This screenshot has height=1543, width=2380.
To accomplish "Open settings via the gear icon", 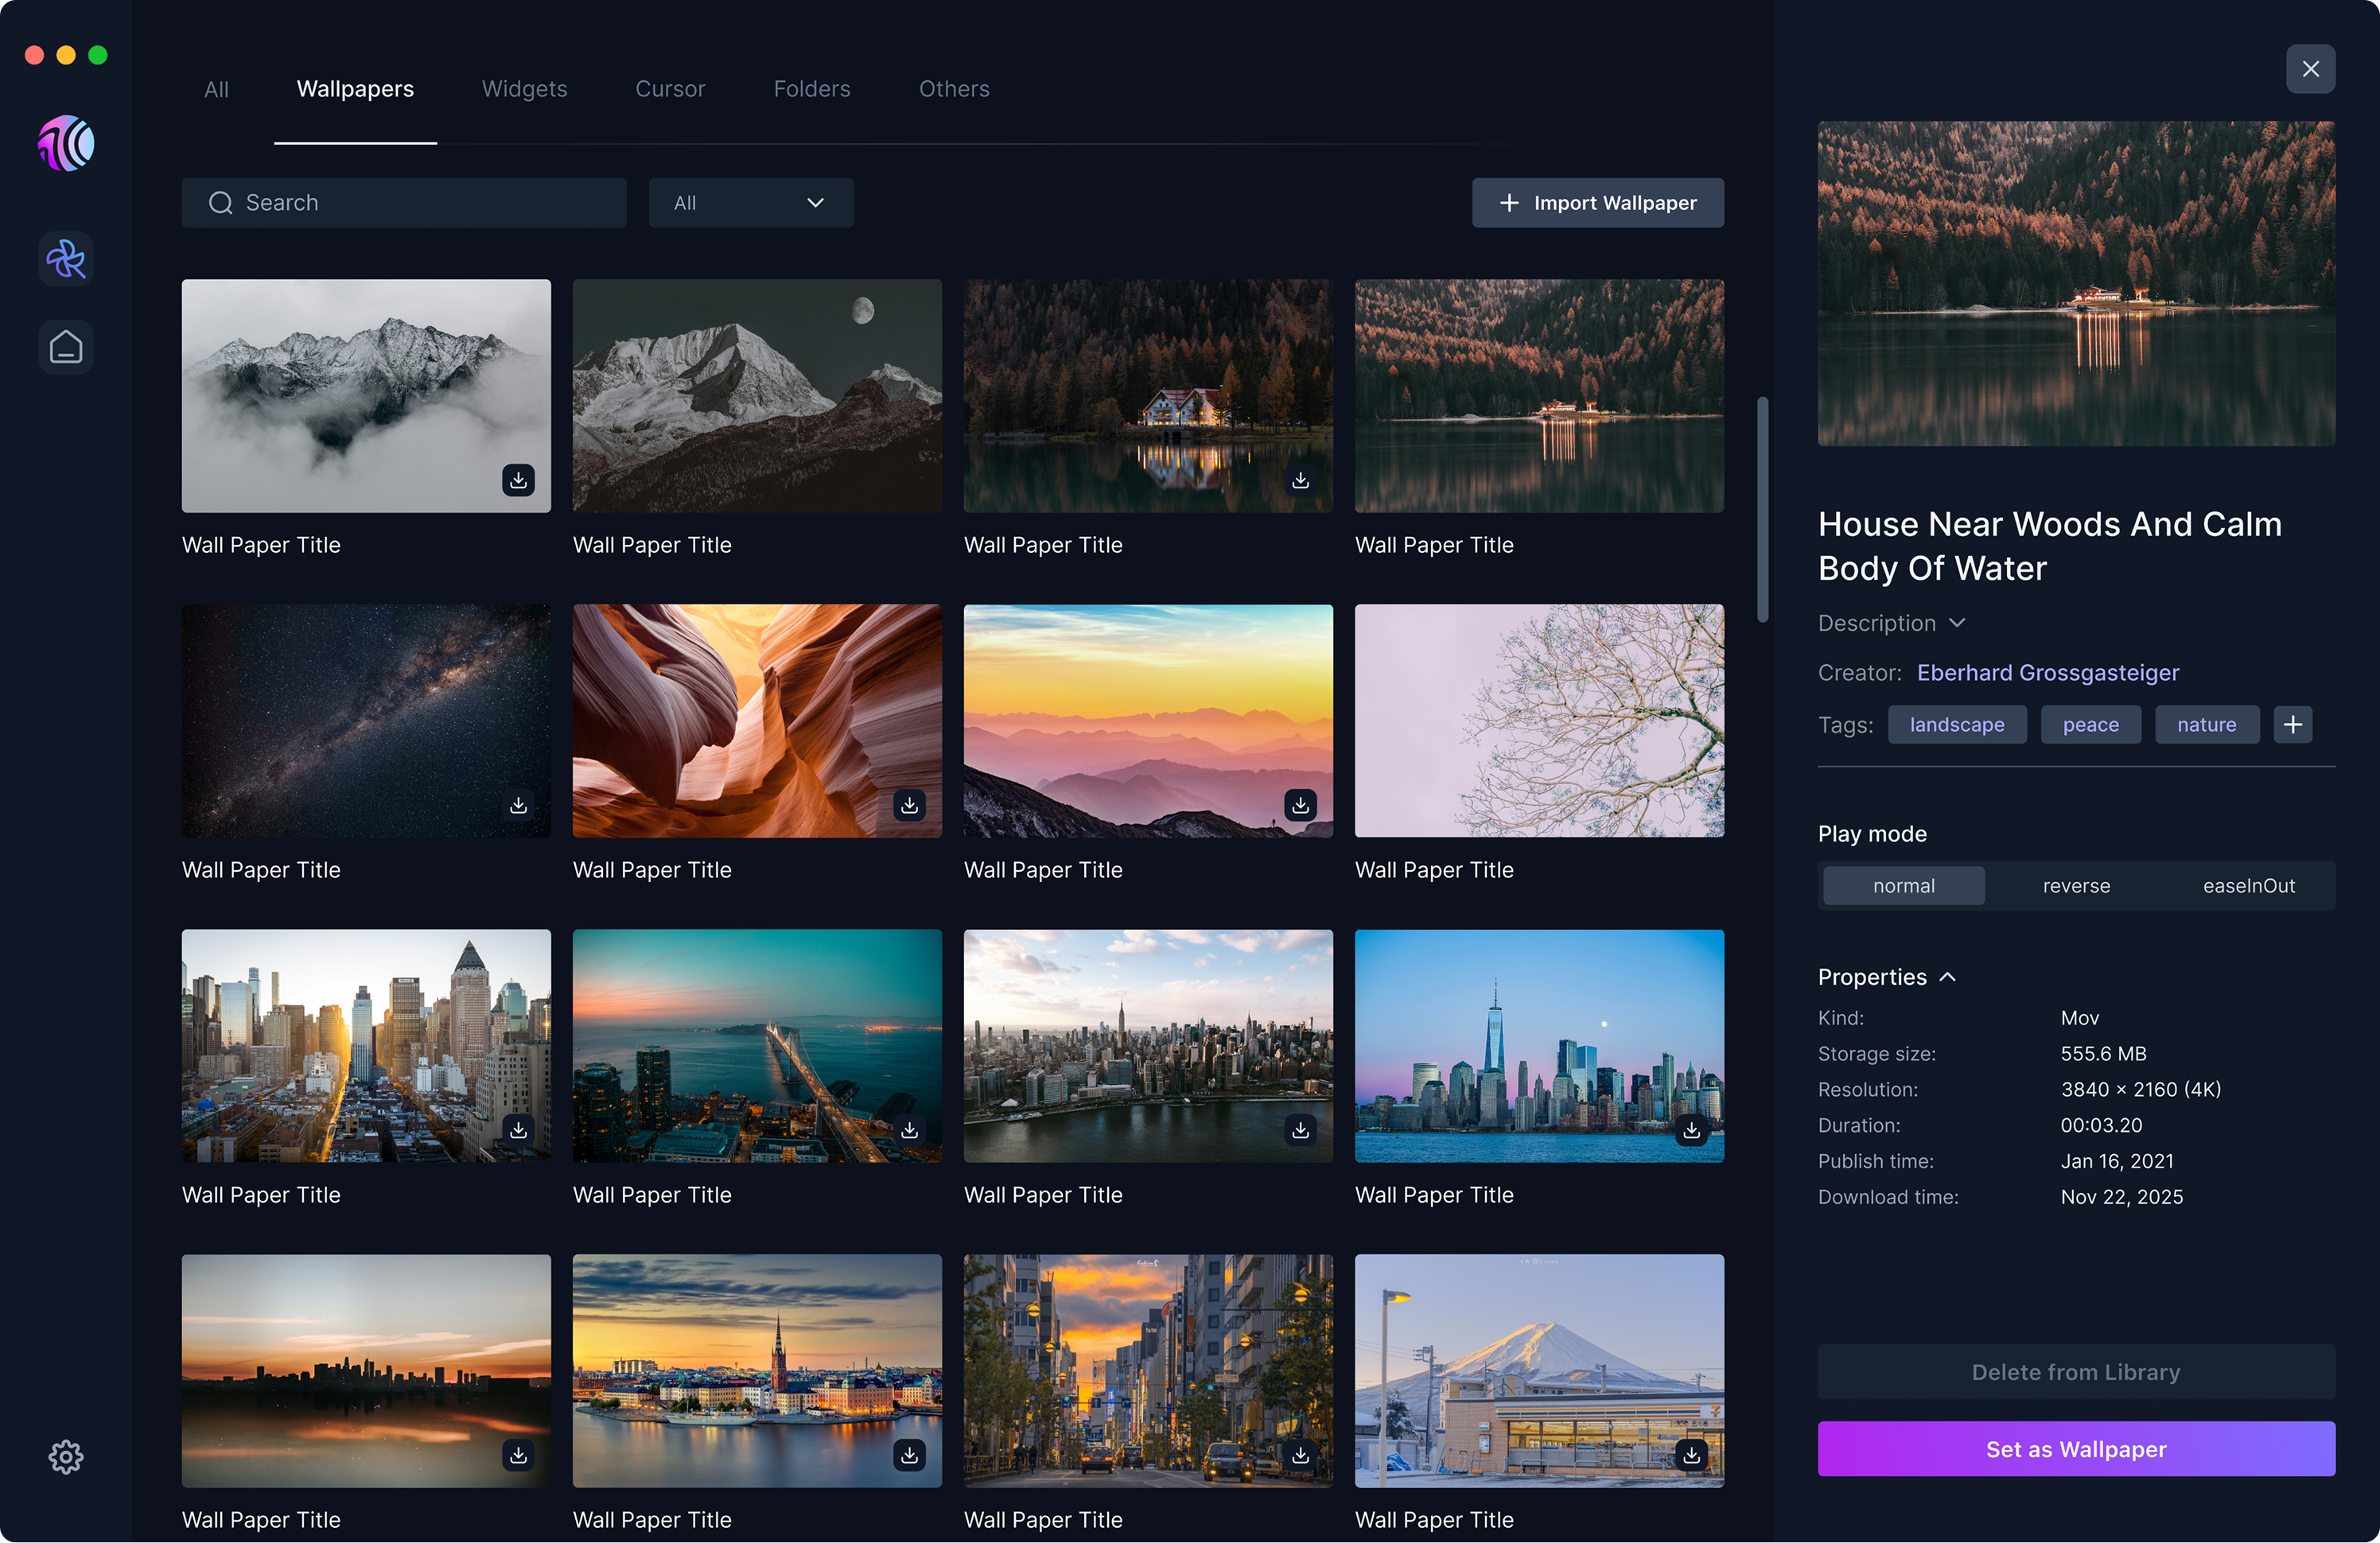I will (x=66, y=1456).
